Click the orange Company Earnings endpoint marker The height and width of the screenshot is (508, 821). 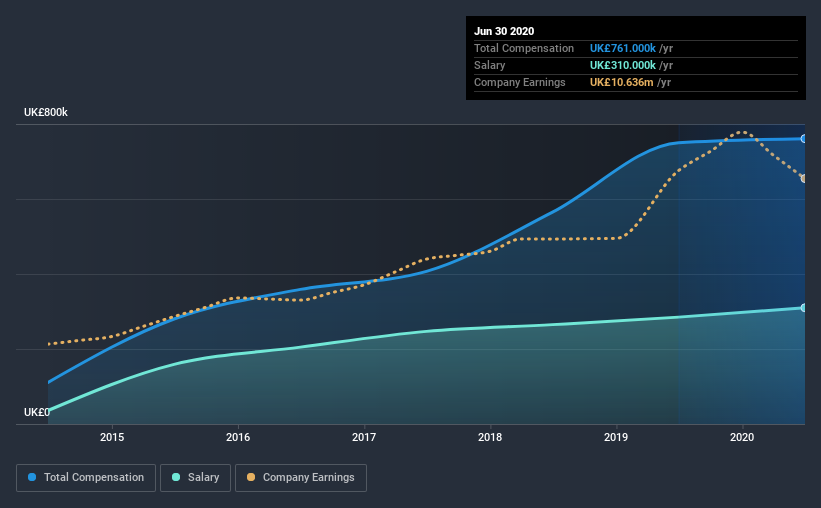pyautogui.click(x=803, y=179)
